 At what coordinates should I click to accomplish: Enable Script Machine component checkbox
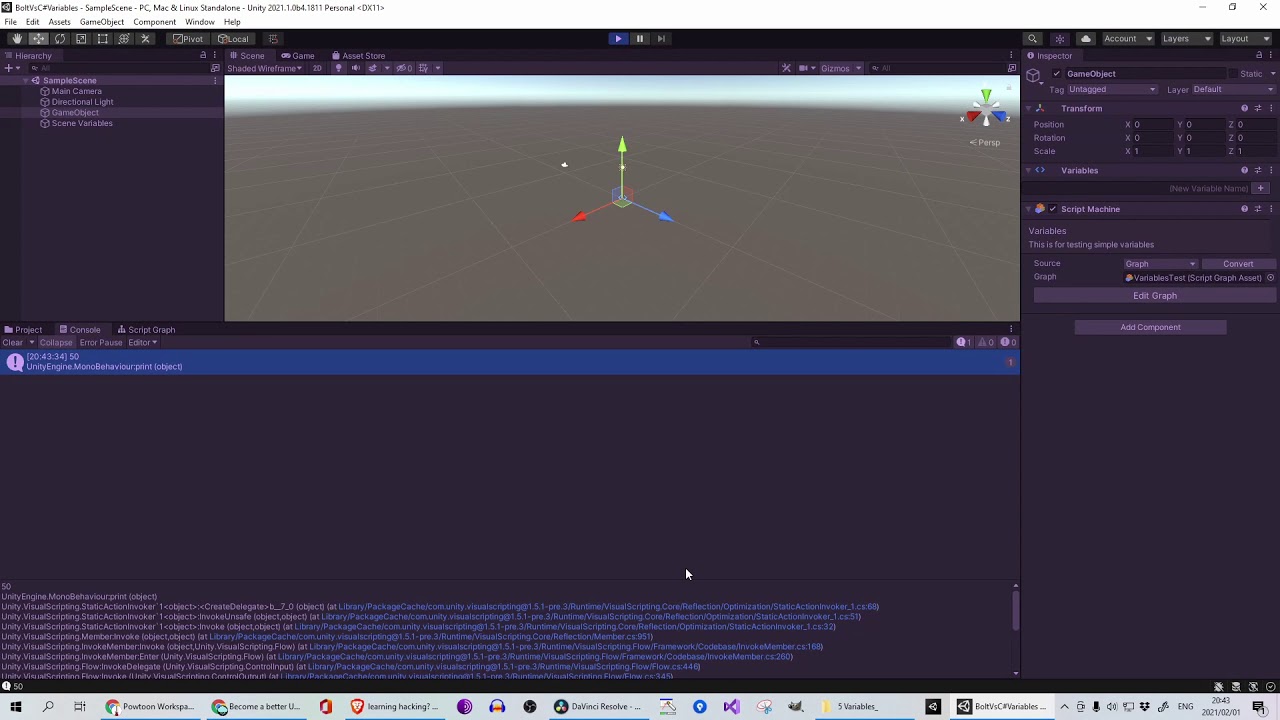(1052, 209)
